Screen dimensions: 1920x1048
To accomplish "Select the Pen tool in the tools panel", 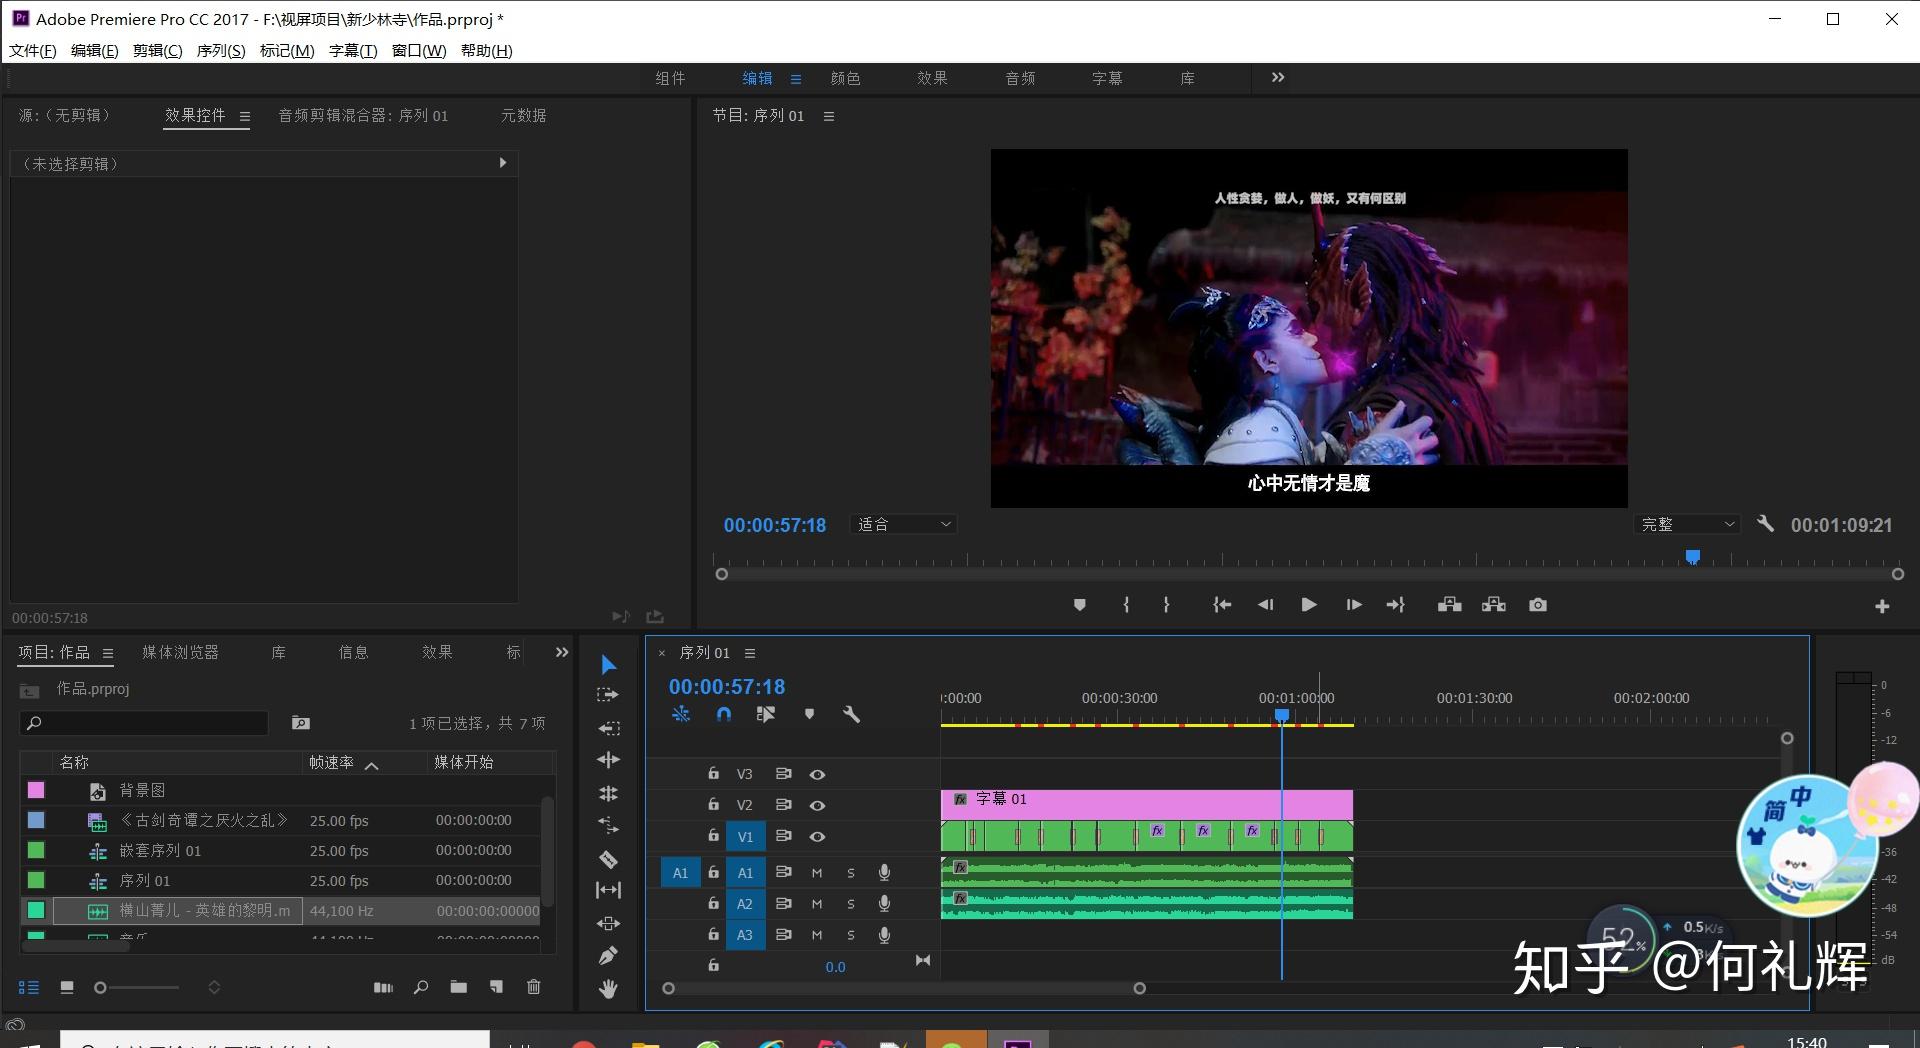I will (x=608, y=956).
